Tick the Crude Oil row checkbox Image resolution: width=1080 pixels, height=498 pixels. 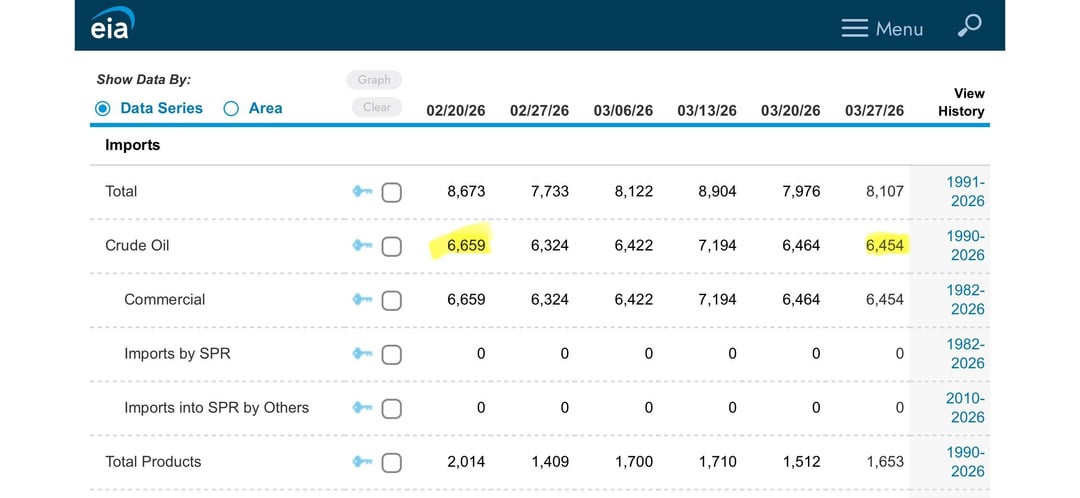click(x=392, y=246)
